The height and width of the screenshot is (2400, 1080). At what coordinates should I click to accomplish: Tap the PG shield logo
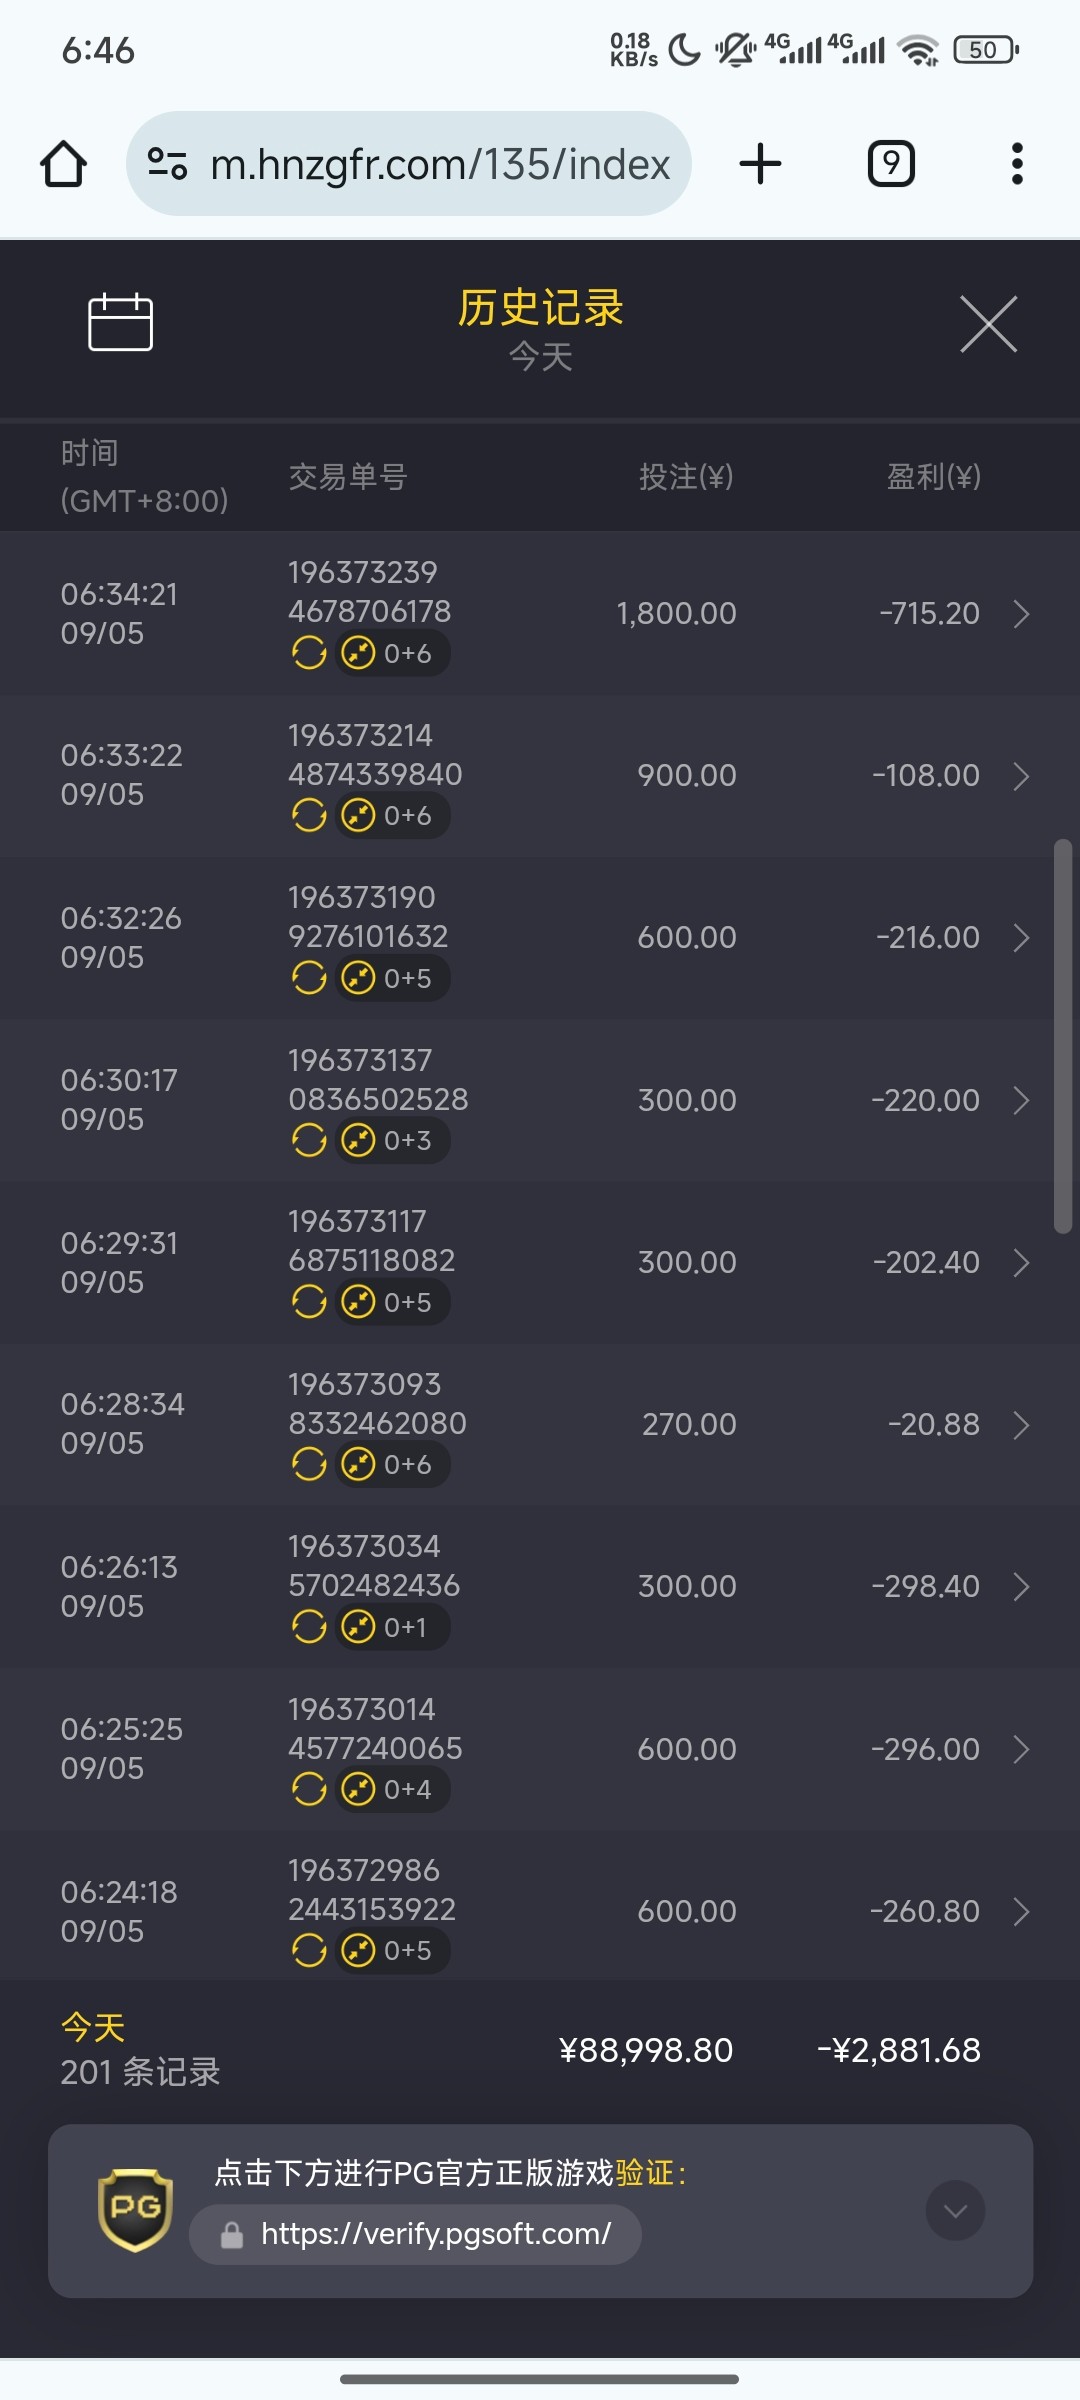[135, 2210]
